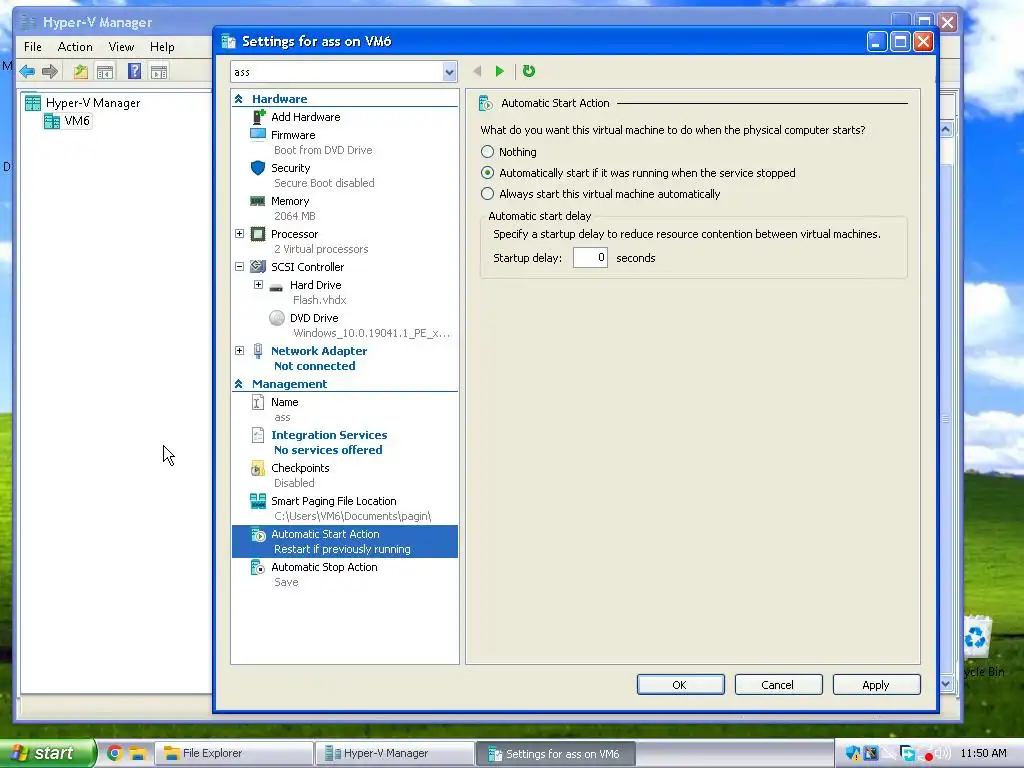1024x768 pixels.
Task: Click the Up one level folder icon
Action: pos(80,71)
